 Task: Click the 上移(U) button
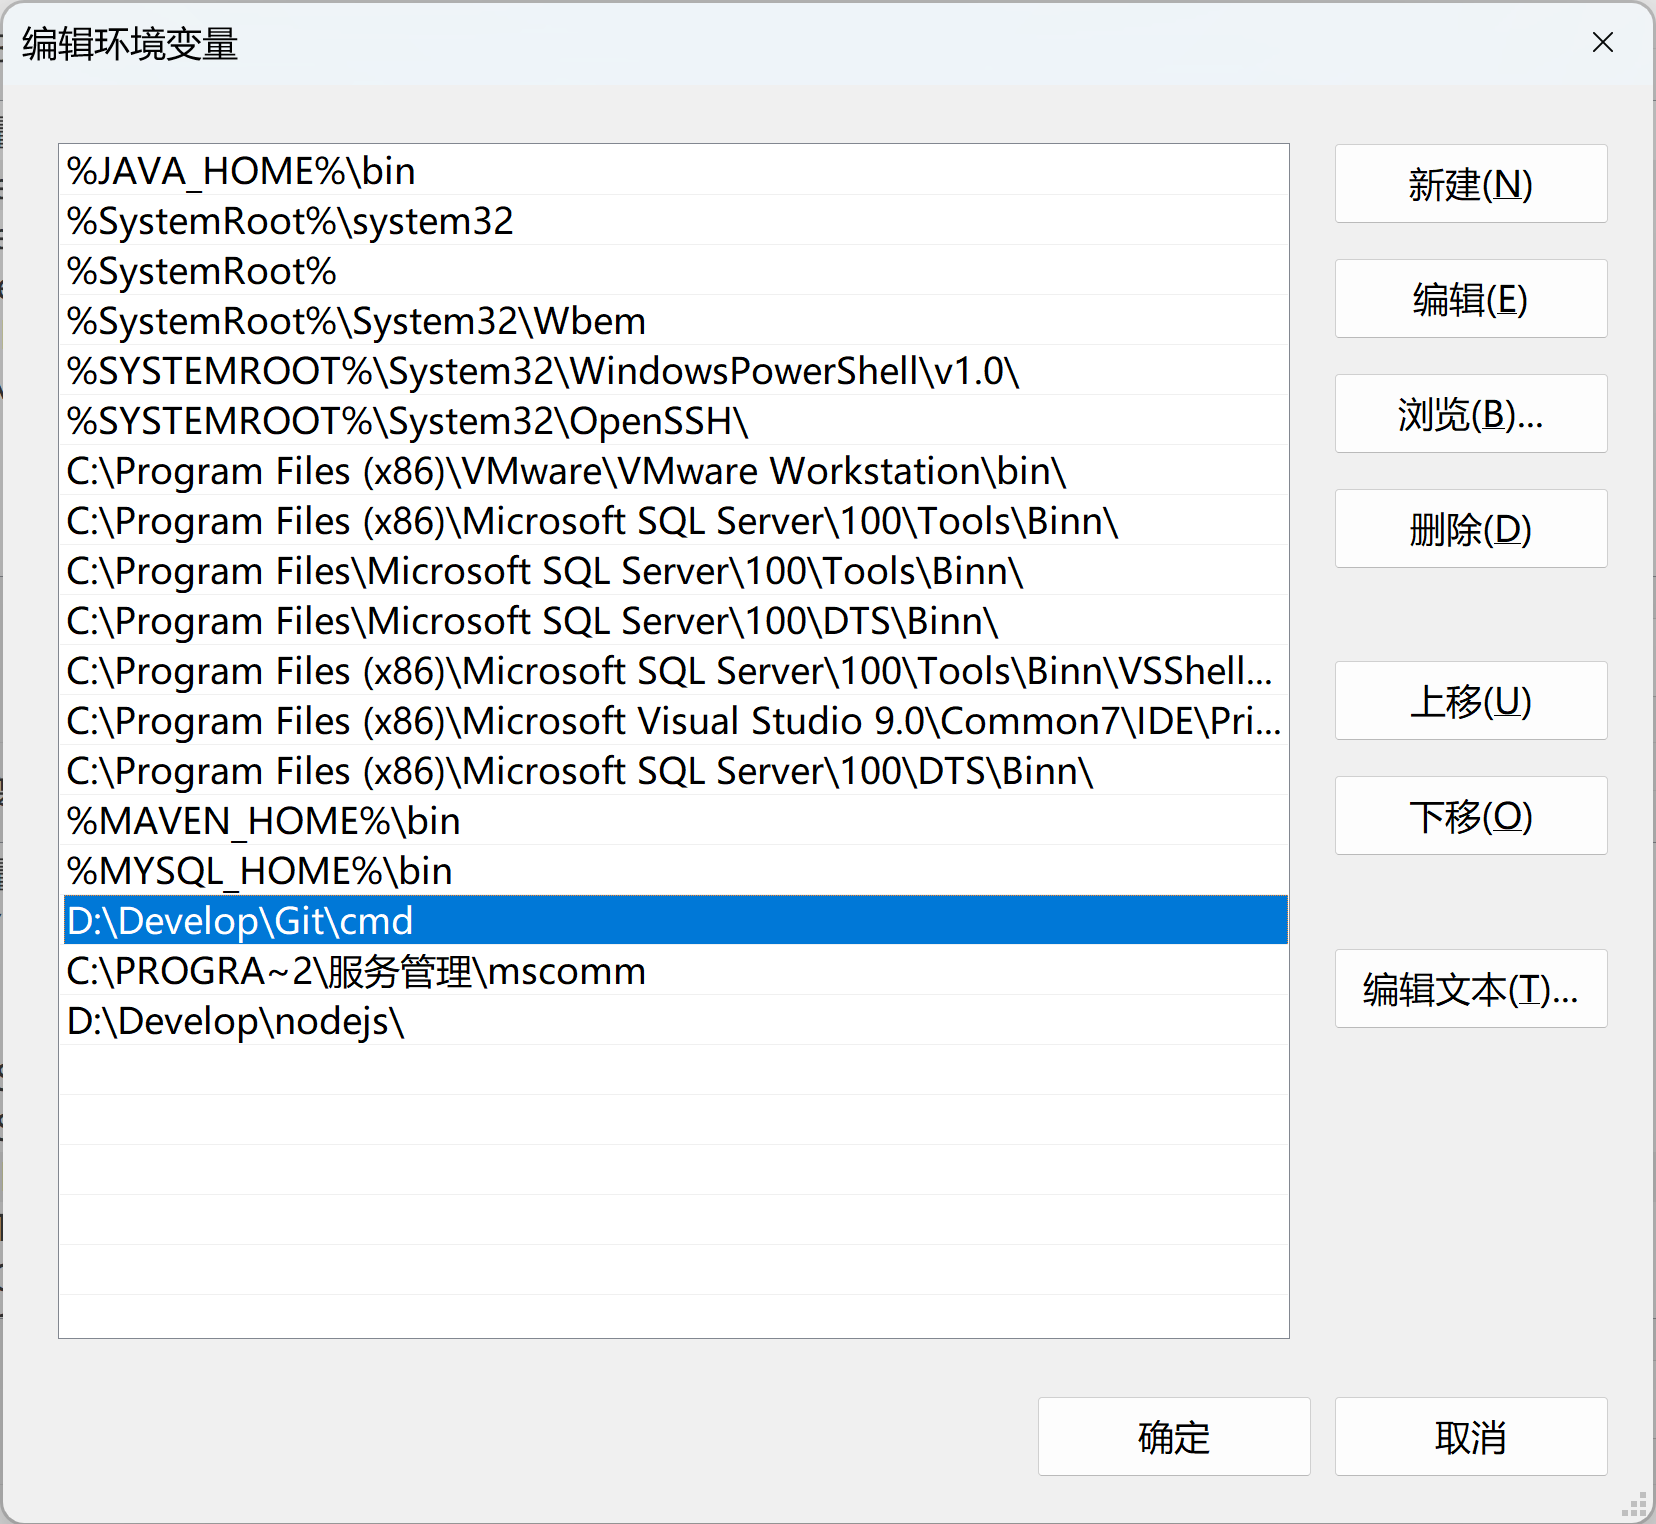tap(1470, 701)
